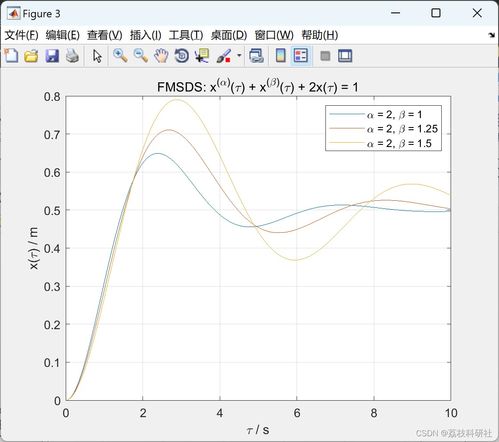
Task: Open the 工具(T) menu
Action: click(186, 35)
